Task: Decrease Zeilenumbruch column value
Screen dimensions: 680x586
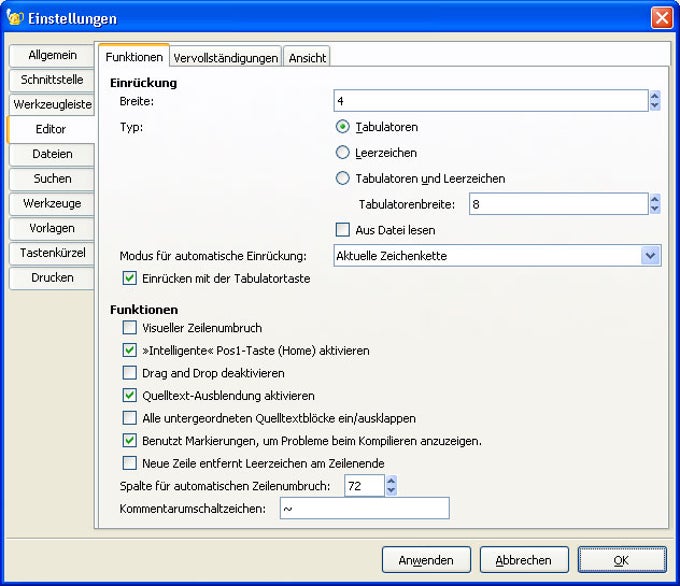Action: point(391,491)
